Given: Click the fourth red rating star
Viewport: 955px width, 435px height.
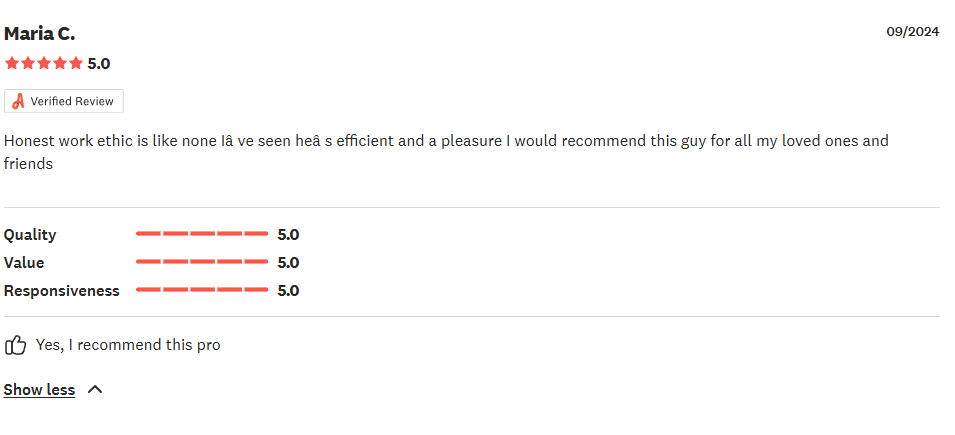Looking at the screenshot, I should point(60,63).
